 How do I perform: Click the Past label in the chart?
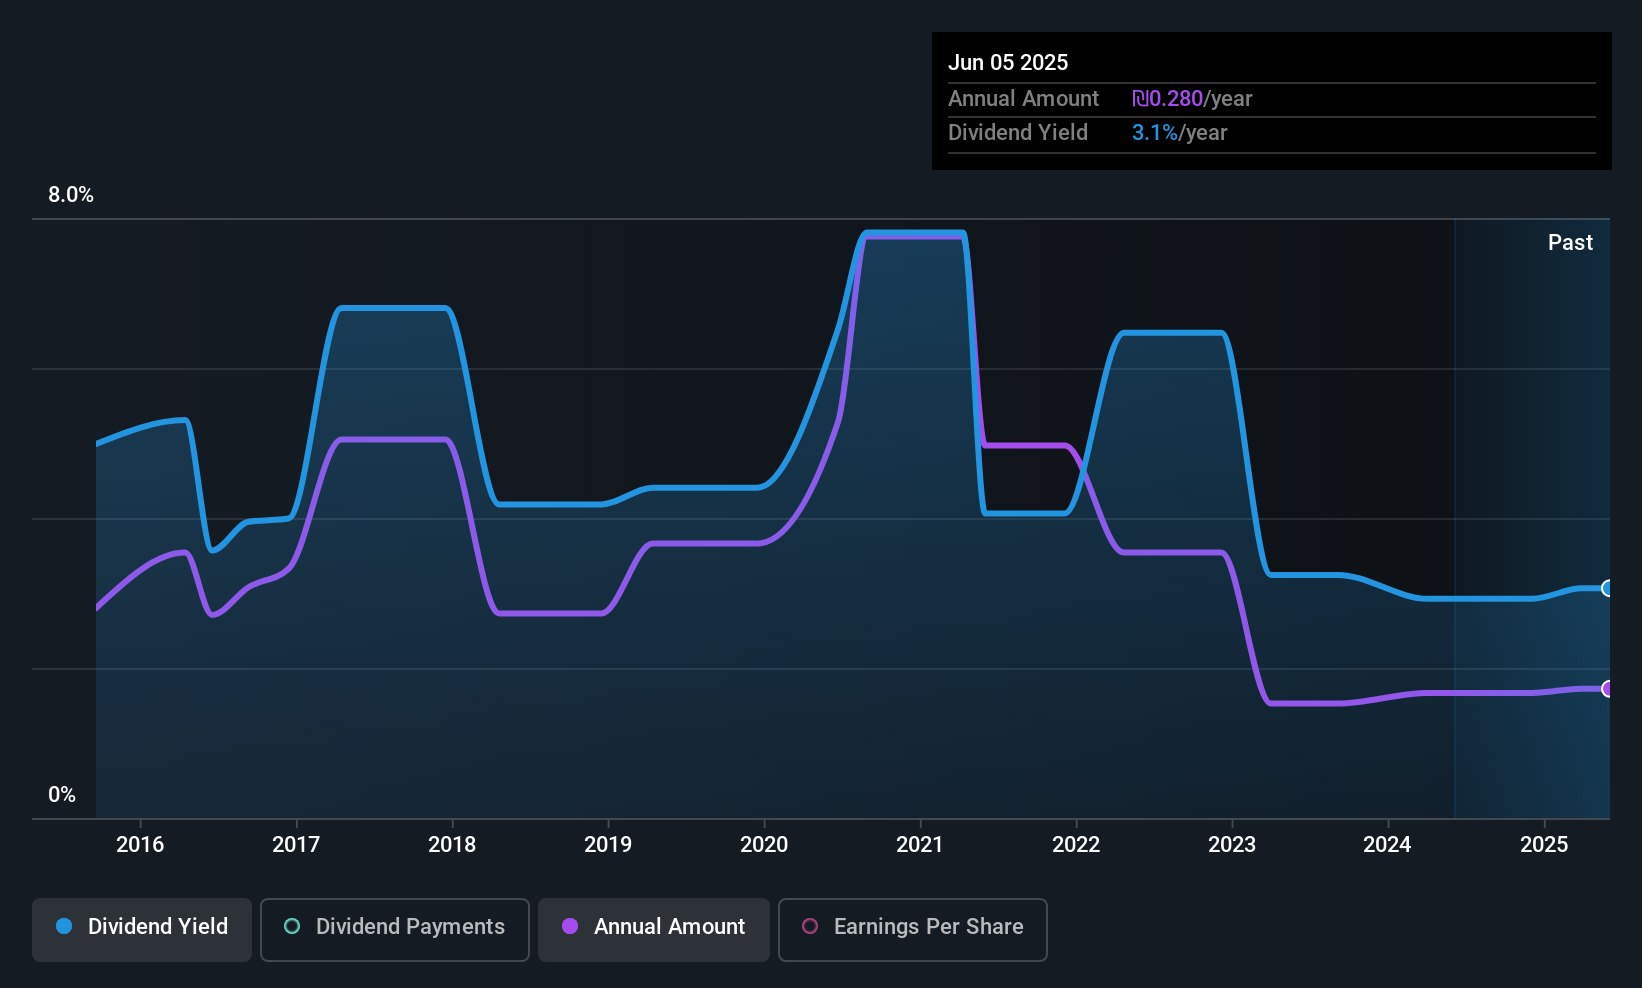[1570, 242]
